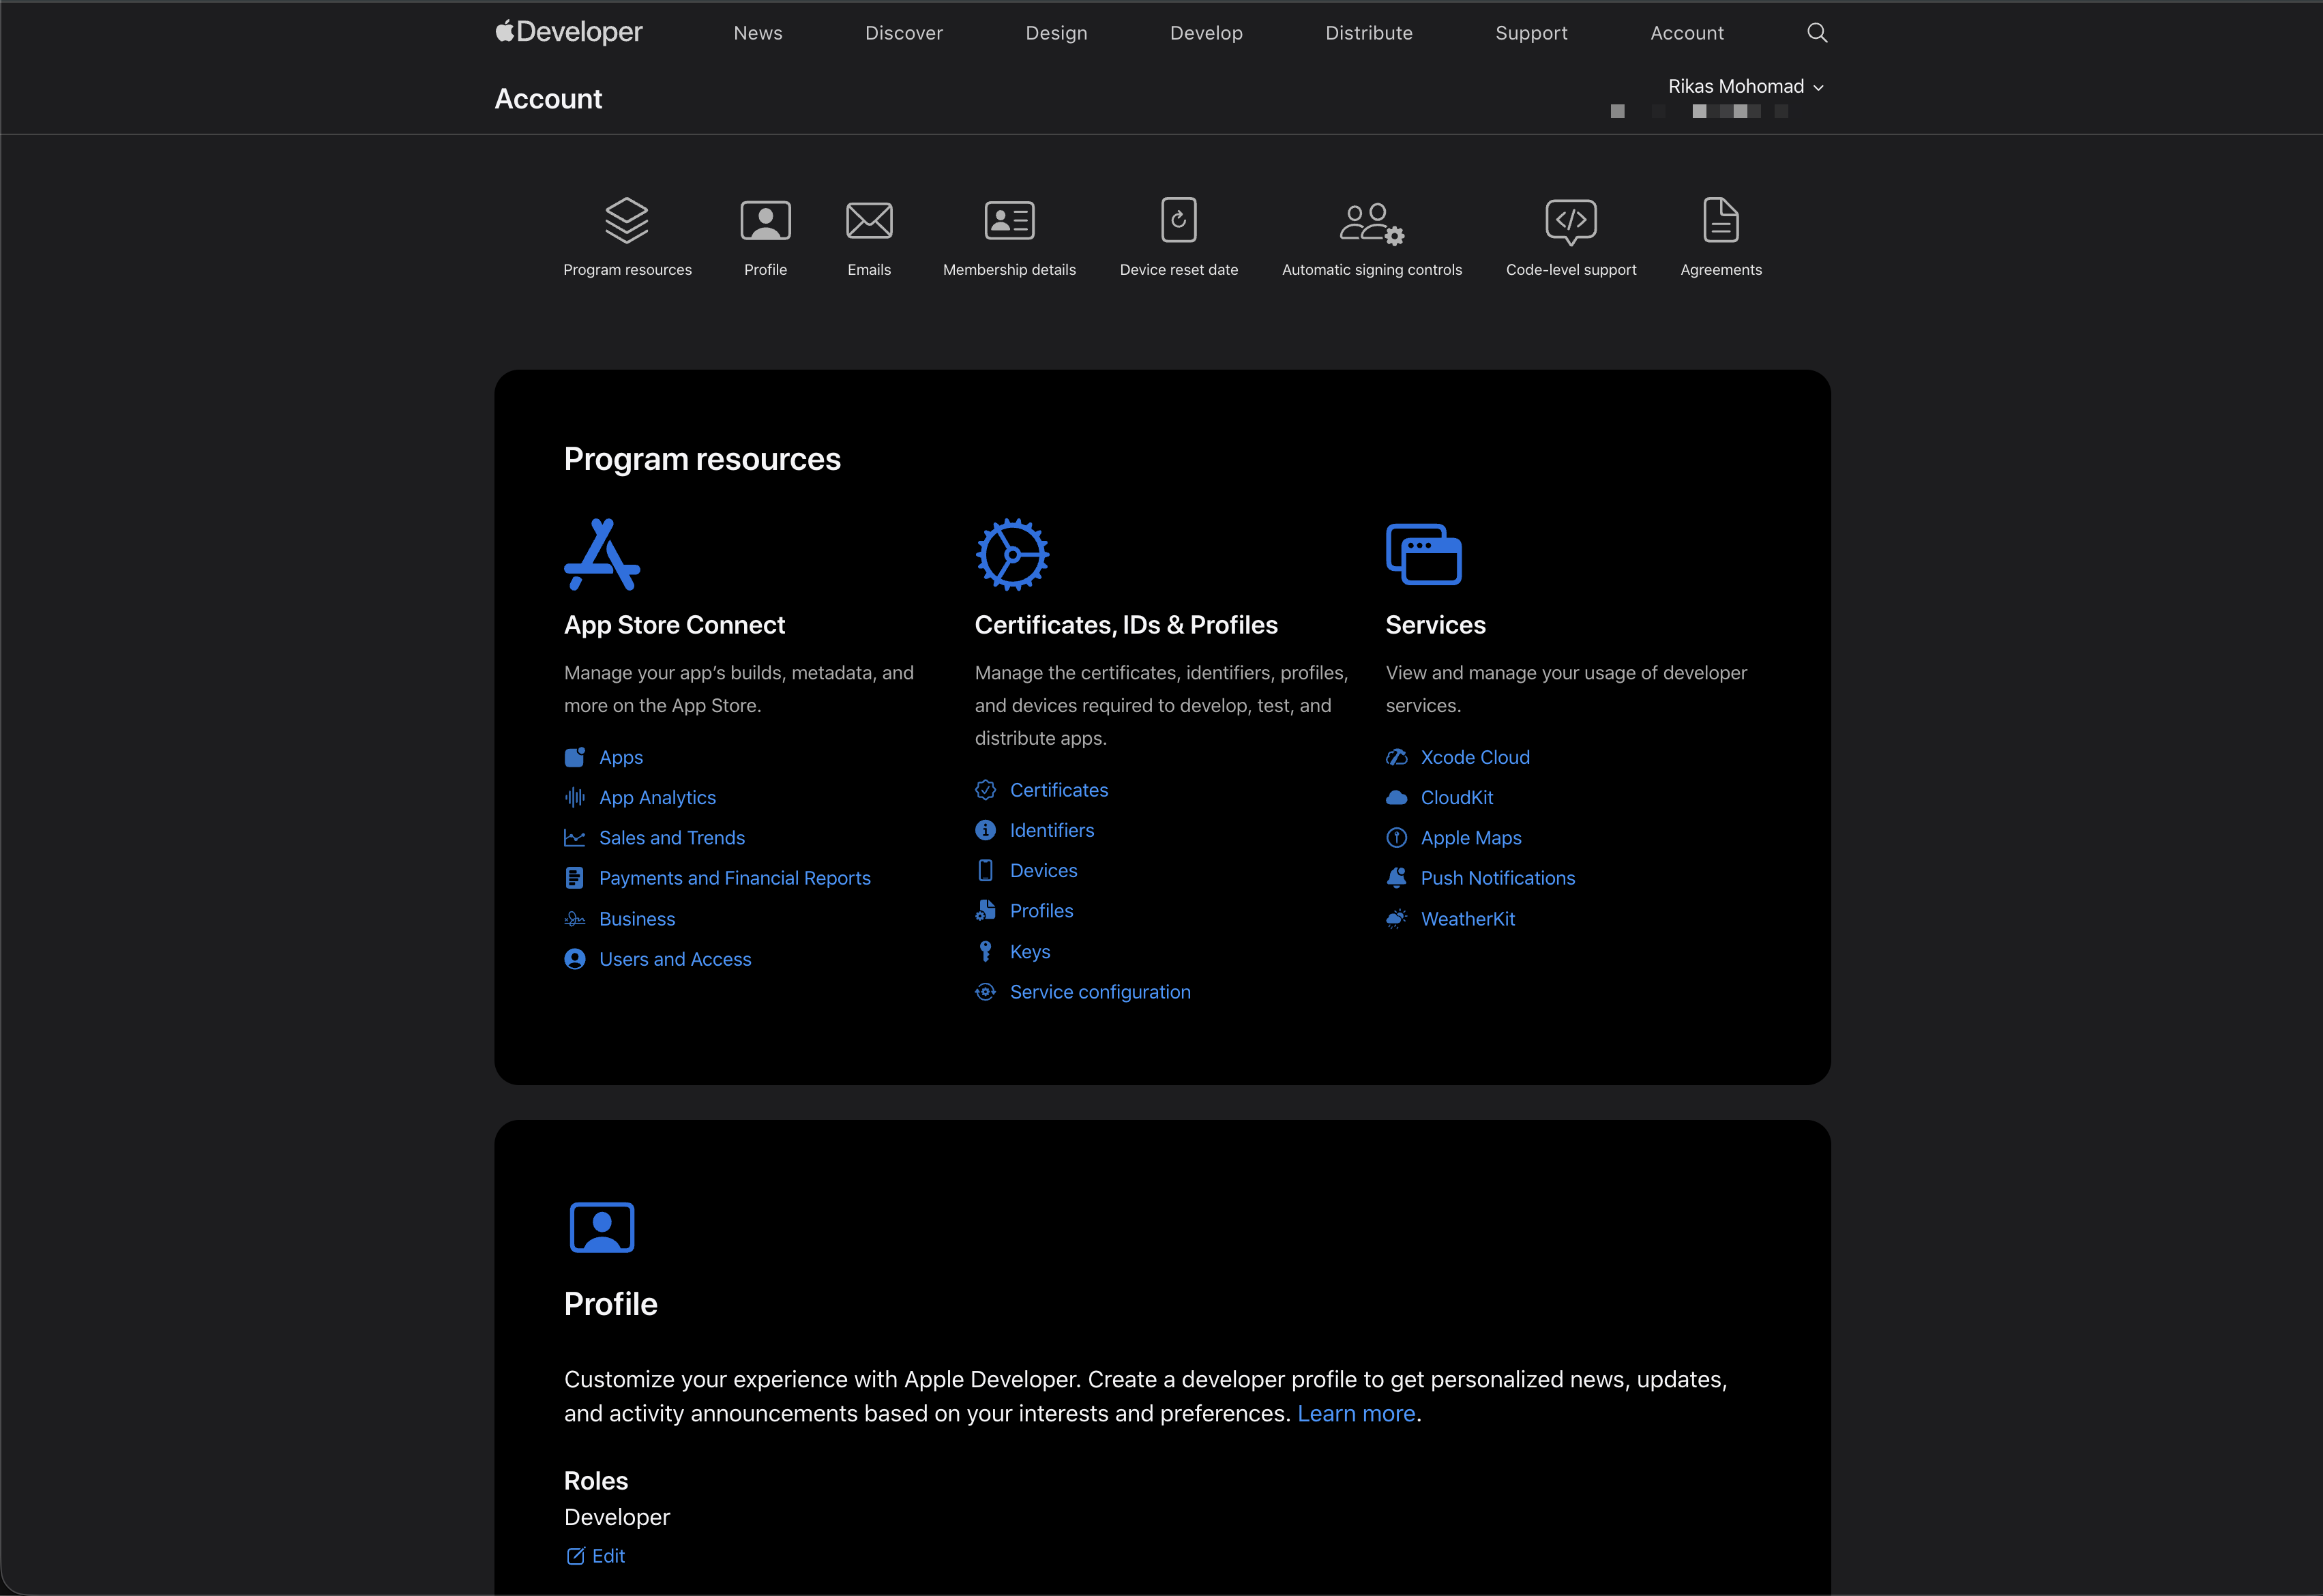The image size is (2323, 1596).
Task: Click the Learn more link under Profile
Action: pos(1355,1413)
